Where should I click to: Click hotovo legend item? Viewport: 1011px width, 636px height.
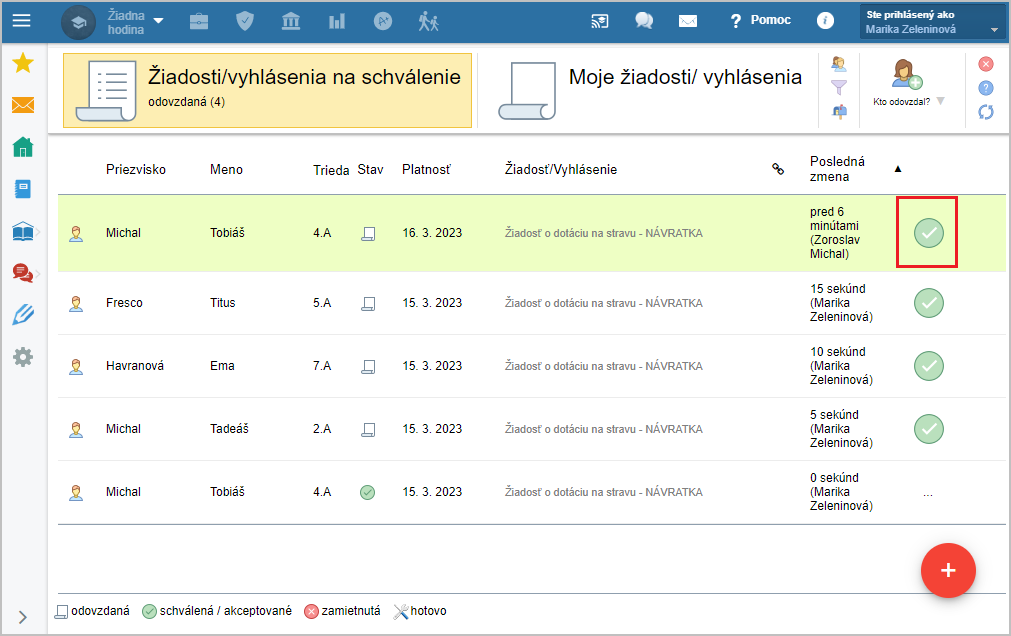point(420,611)
